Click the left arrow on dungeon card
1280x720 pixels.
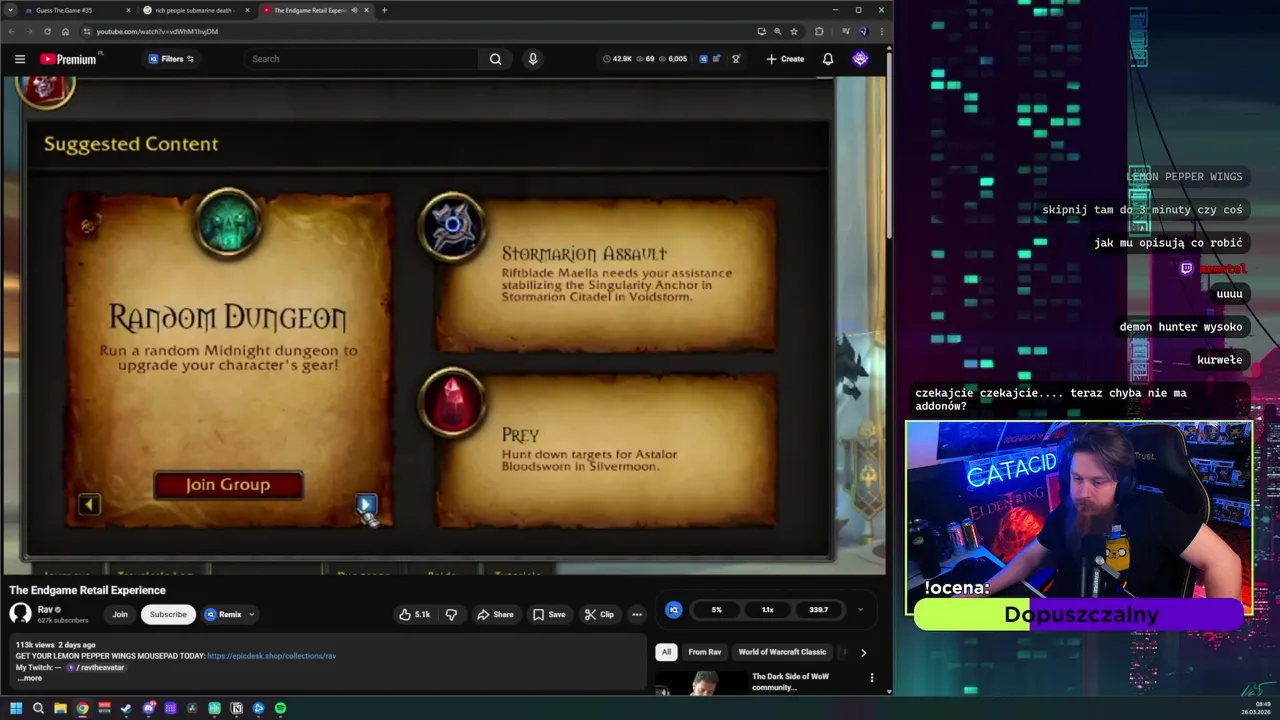tap(89, 505)
